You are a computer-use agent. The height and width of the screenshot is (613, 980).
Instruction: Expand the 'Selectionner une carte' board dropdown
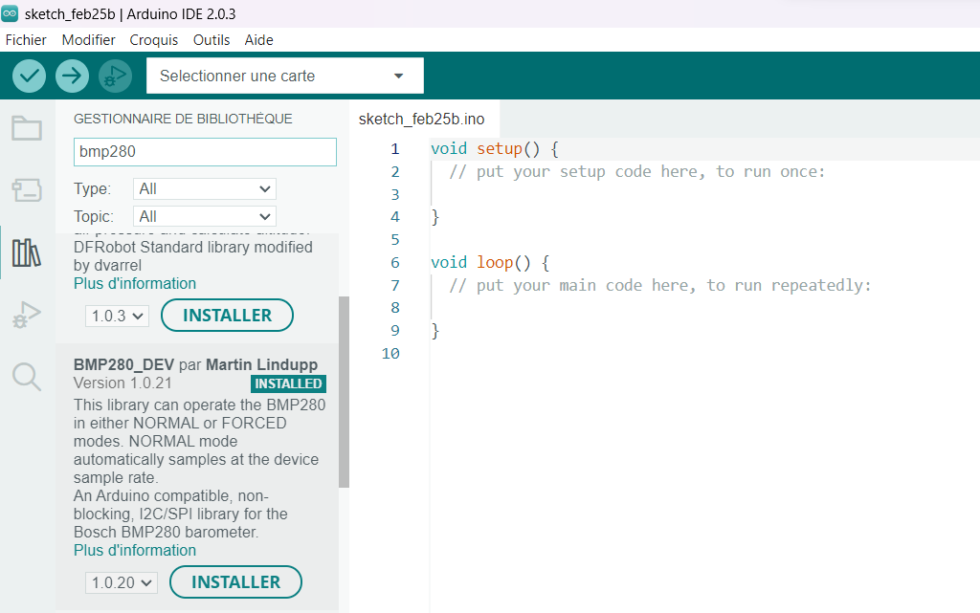point(284,76)
